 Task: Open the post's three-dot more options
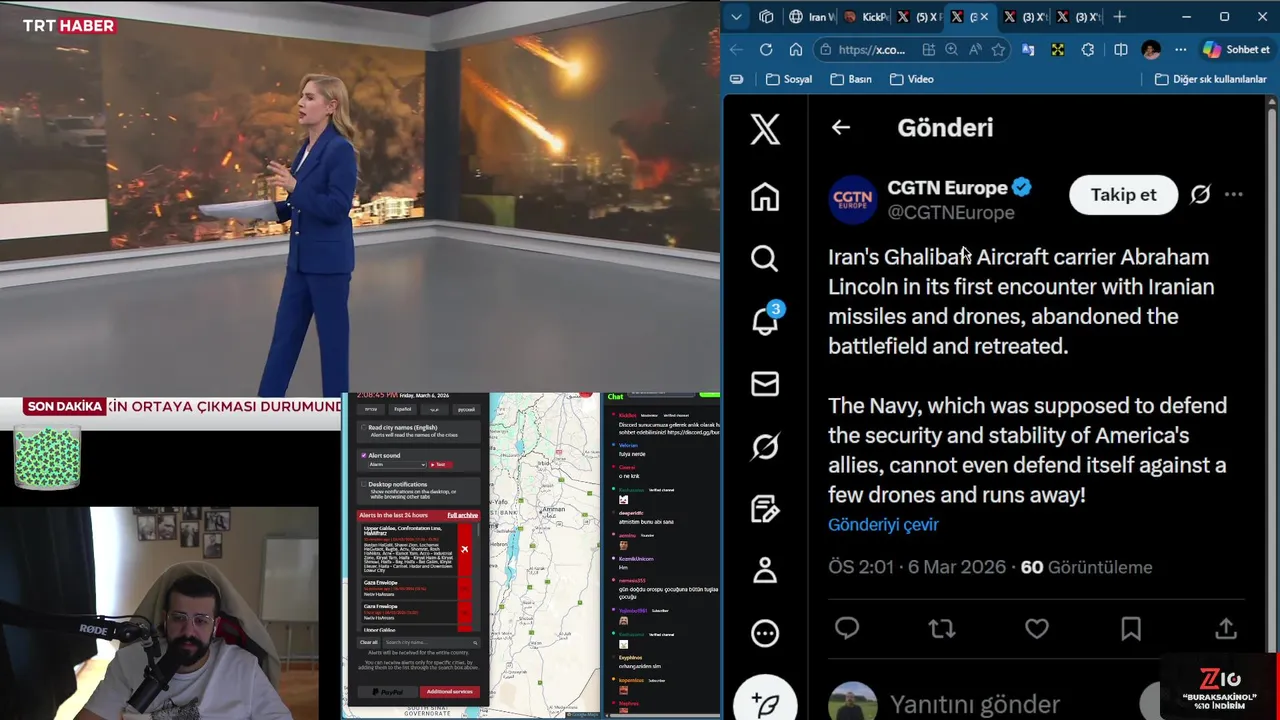click(x=1234, y=194)
